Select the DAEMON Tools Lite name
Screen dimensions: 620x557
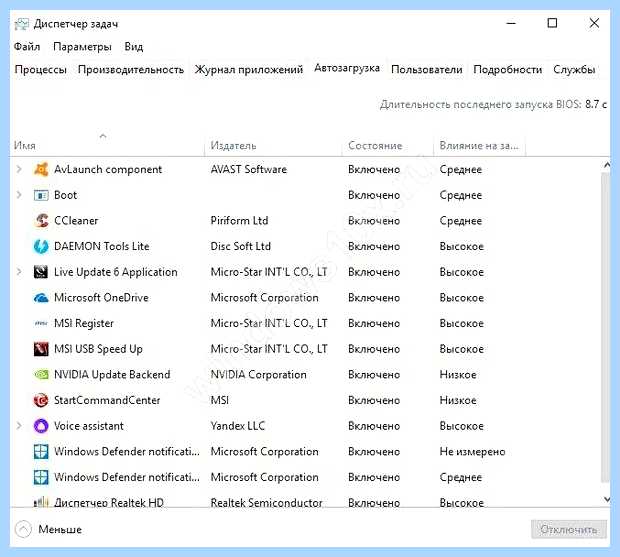tap(102, 246)
